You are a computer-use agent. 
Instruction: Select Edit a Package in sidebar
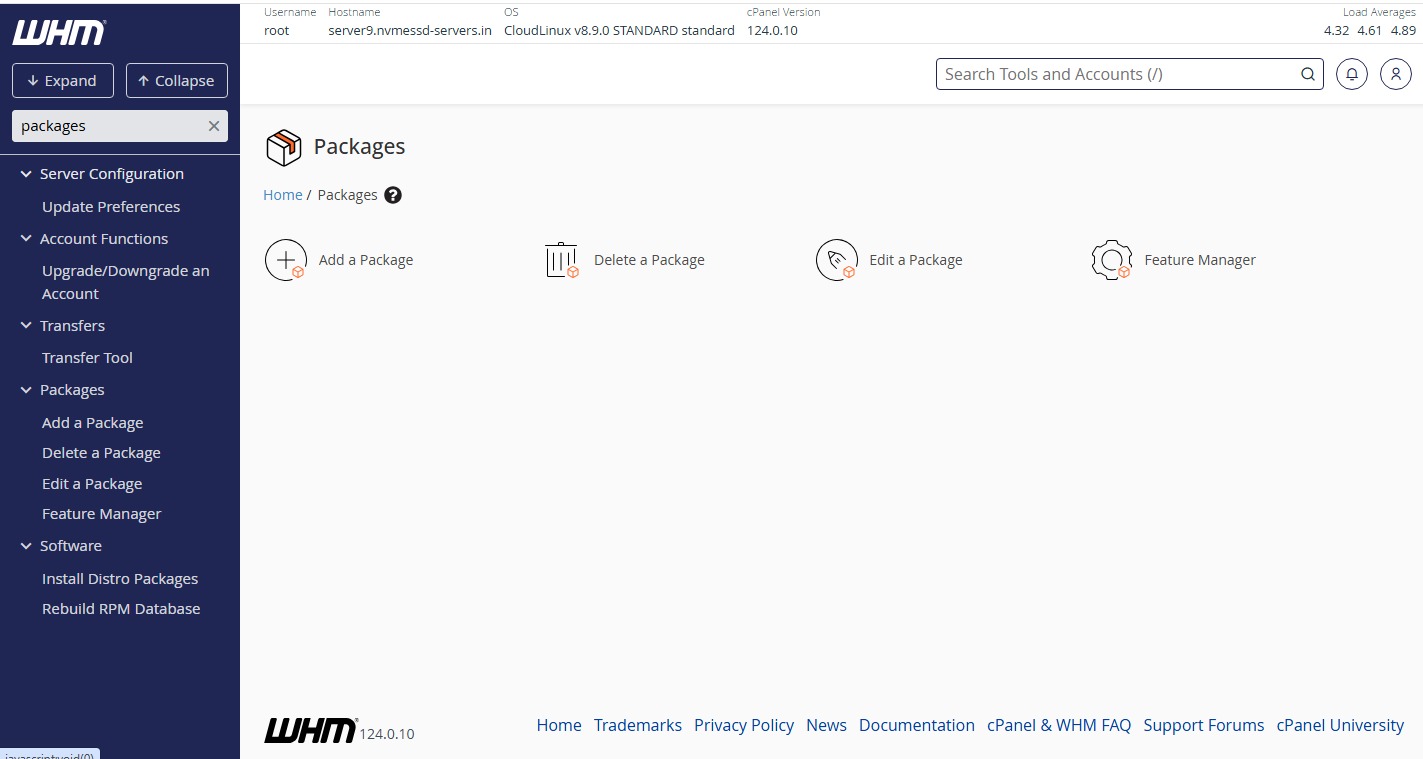click(92, 484)
